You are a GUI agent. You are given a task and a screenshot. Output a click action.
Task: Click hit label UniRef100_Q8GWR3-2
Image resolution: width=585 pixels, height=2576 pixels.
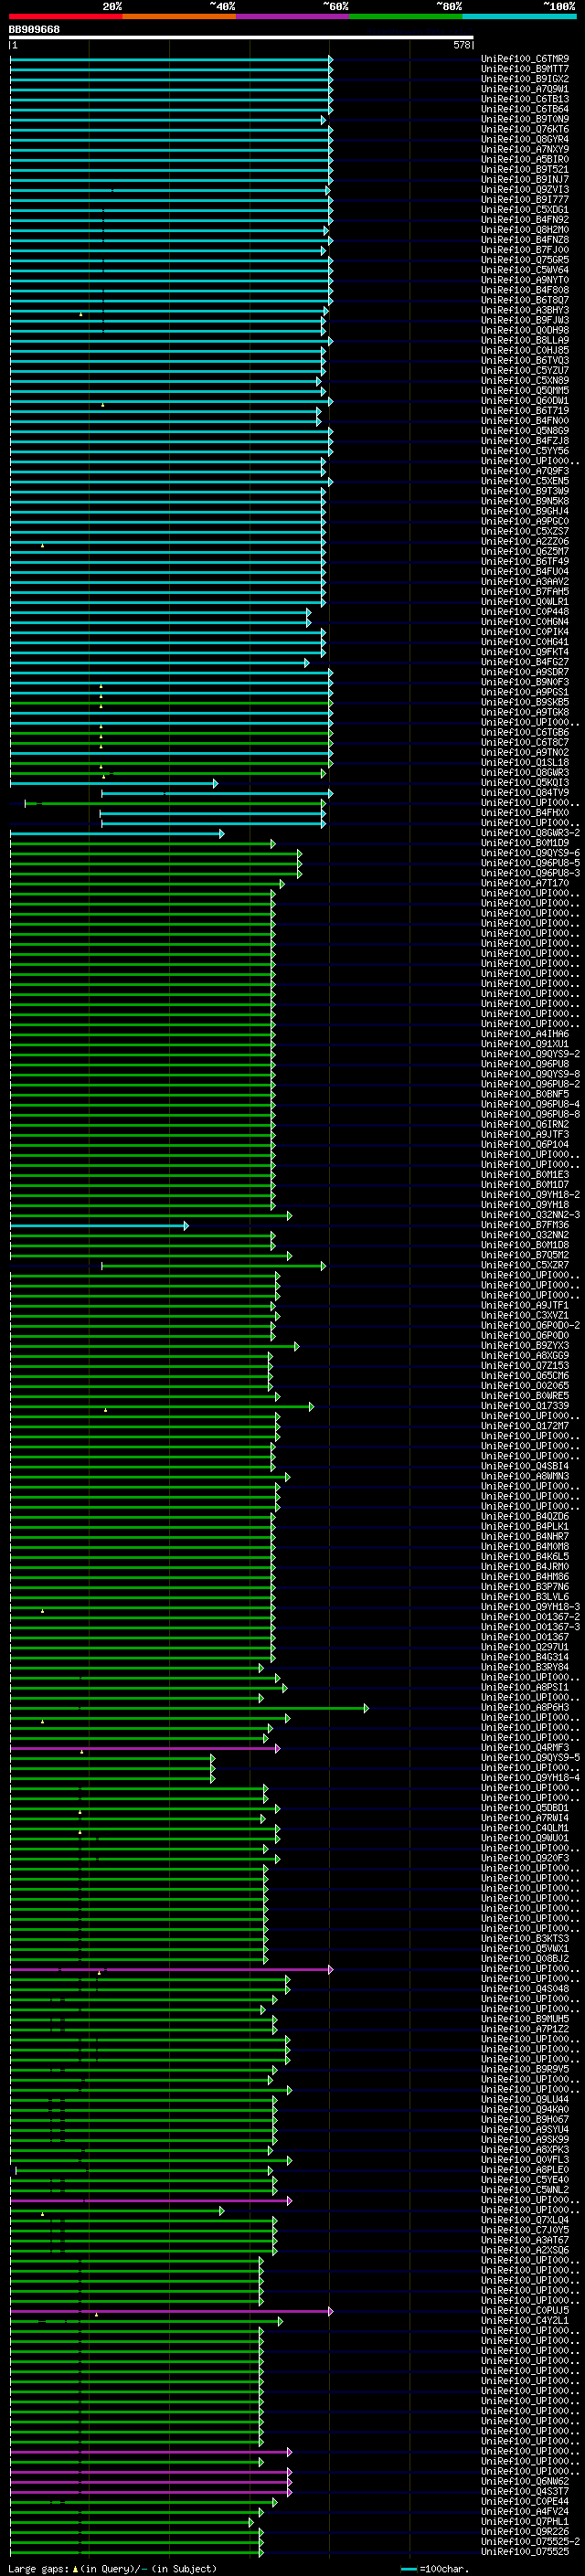point(530,832)
